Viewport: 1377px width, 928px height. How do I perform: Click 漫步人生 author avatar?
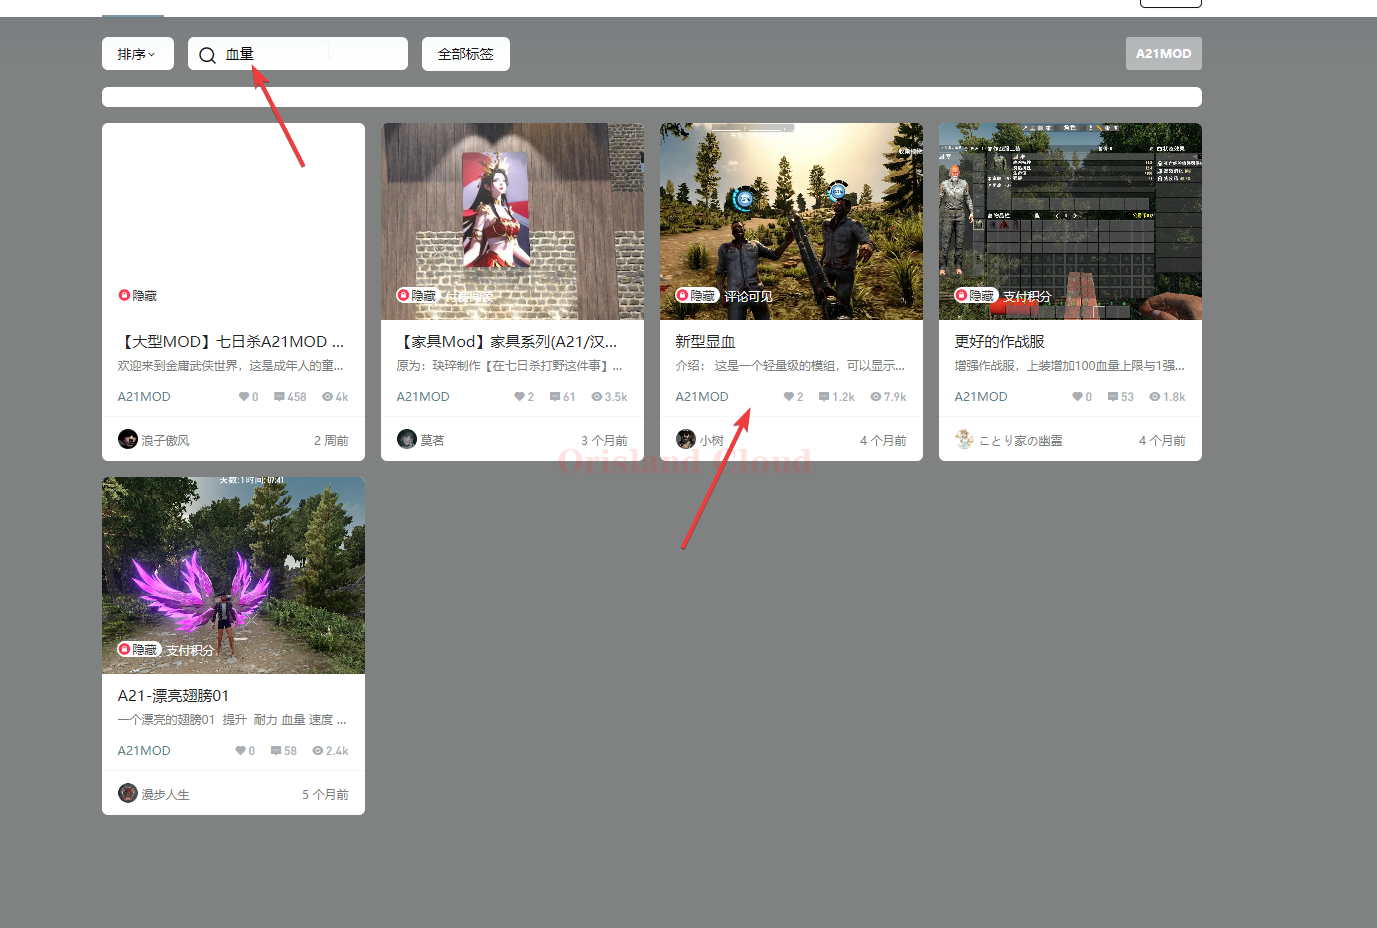[128, 793]
